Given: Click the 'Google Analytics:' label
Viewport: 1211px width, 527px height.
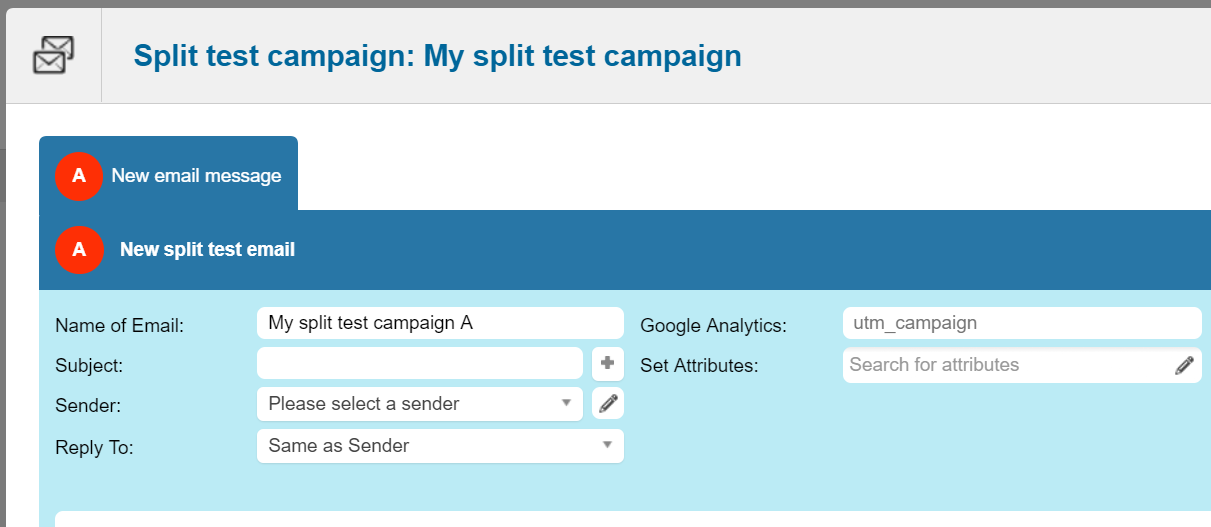Looking at the screenshot, I should (x=713, y=325).
